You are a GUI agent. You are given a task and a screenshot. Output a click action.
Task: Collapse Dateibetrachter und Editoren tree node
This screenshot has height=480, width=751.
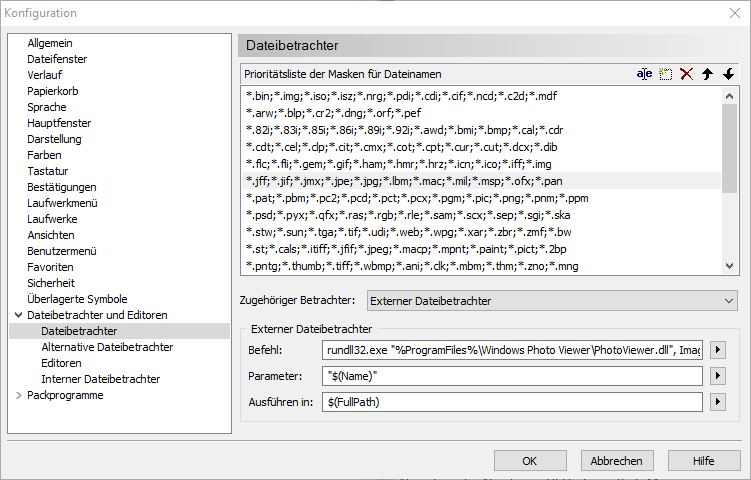point(18,315)
